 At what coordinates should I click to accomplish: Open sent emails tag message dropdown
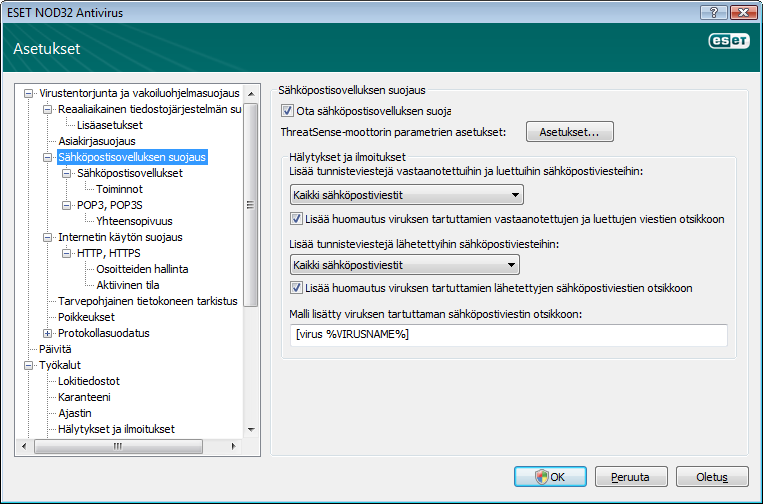click(x=405, y=265)
